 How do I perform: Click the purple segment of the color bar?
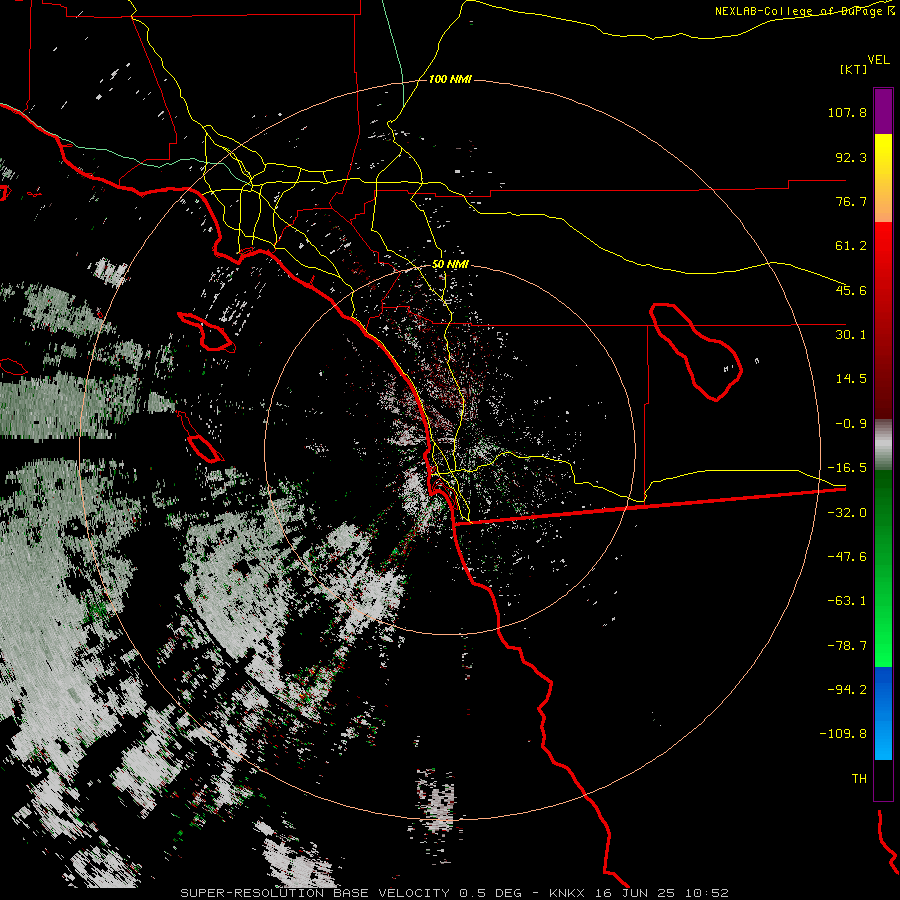pyautogui.click(x=883, y=111)
